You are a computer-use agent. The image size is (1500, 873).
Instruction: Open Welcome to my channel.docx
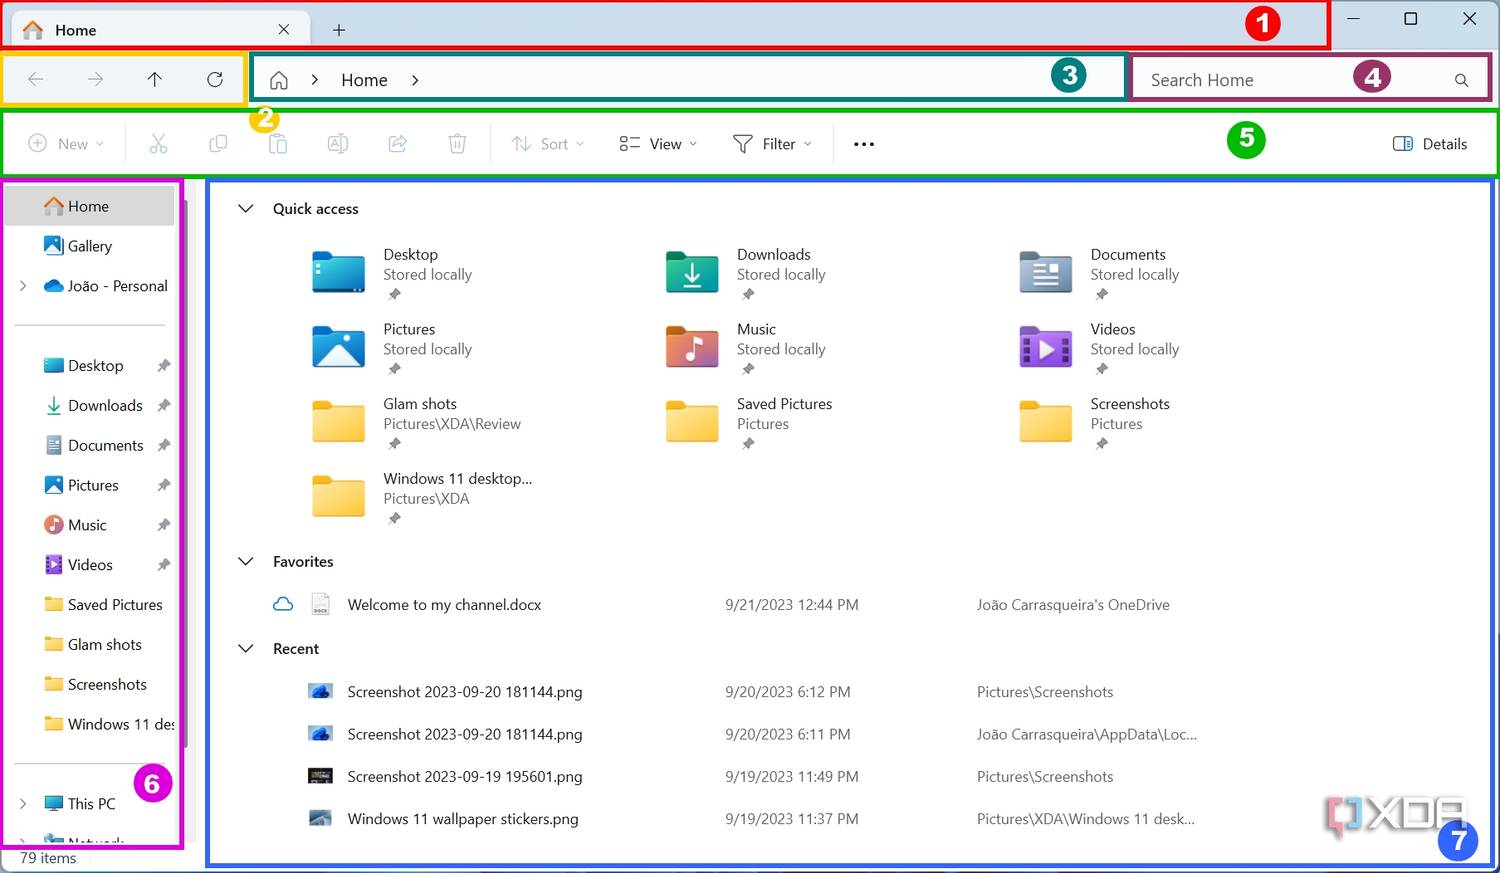point(444,604)
